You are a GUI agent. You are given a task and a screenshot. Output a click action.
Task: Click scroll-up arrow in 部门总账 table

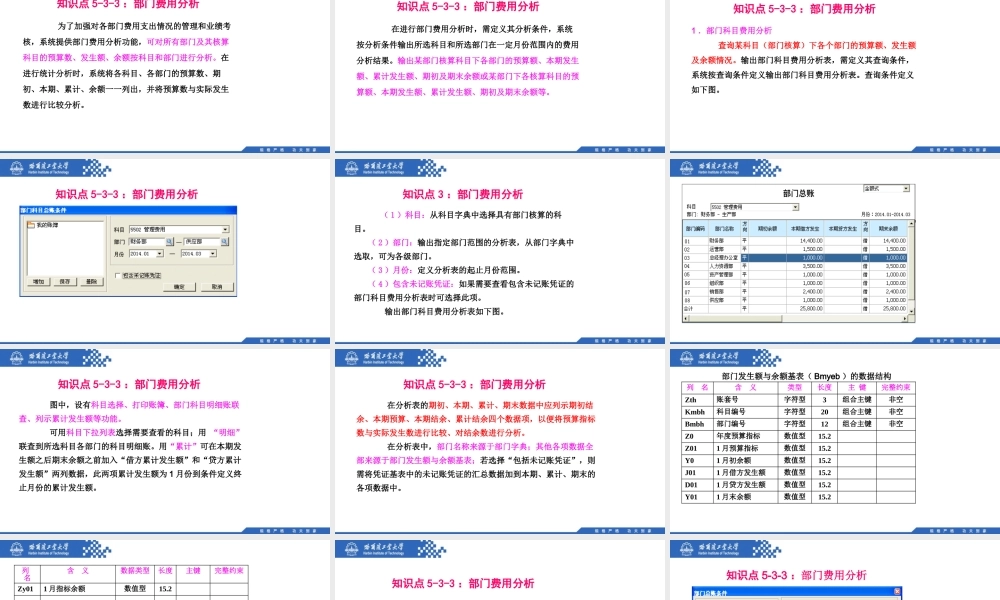point(911,223)
